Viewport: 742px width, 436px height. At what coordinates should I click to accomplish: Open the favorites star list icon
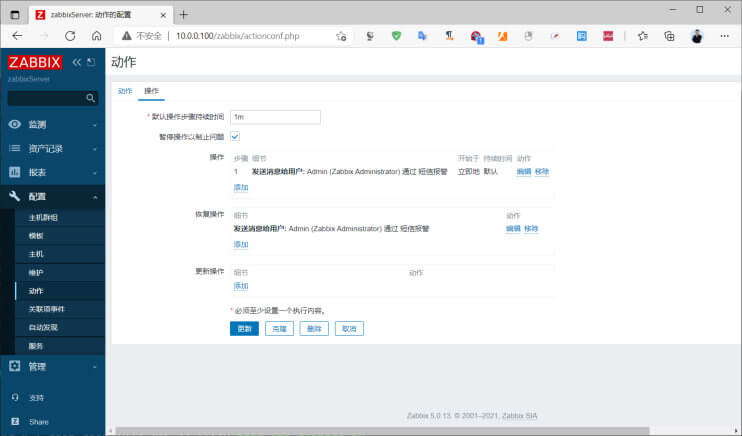(x=643, y=36)
